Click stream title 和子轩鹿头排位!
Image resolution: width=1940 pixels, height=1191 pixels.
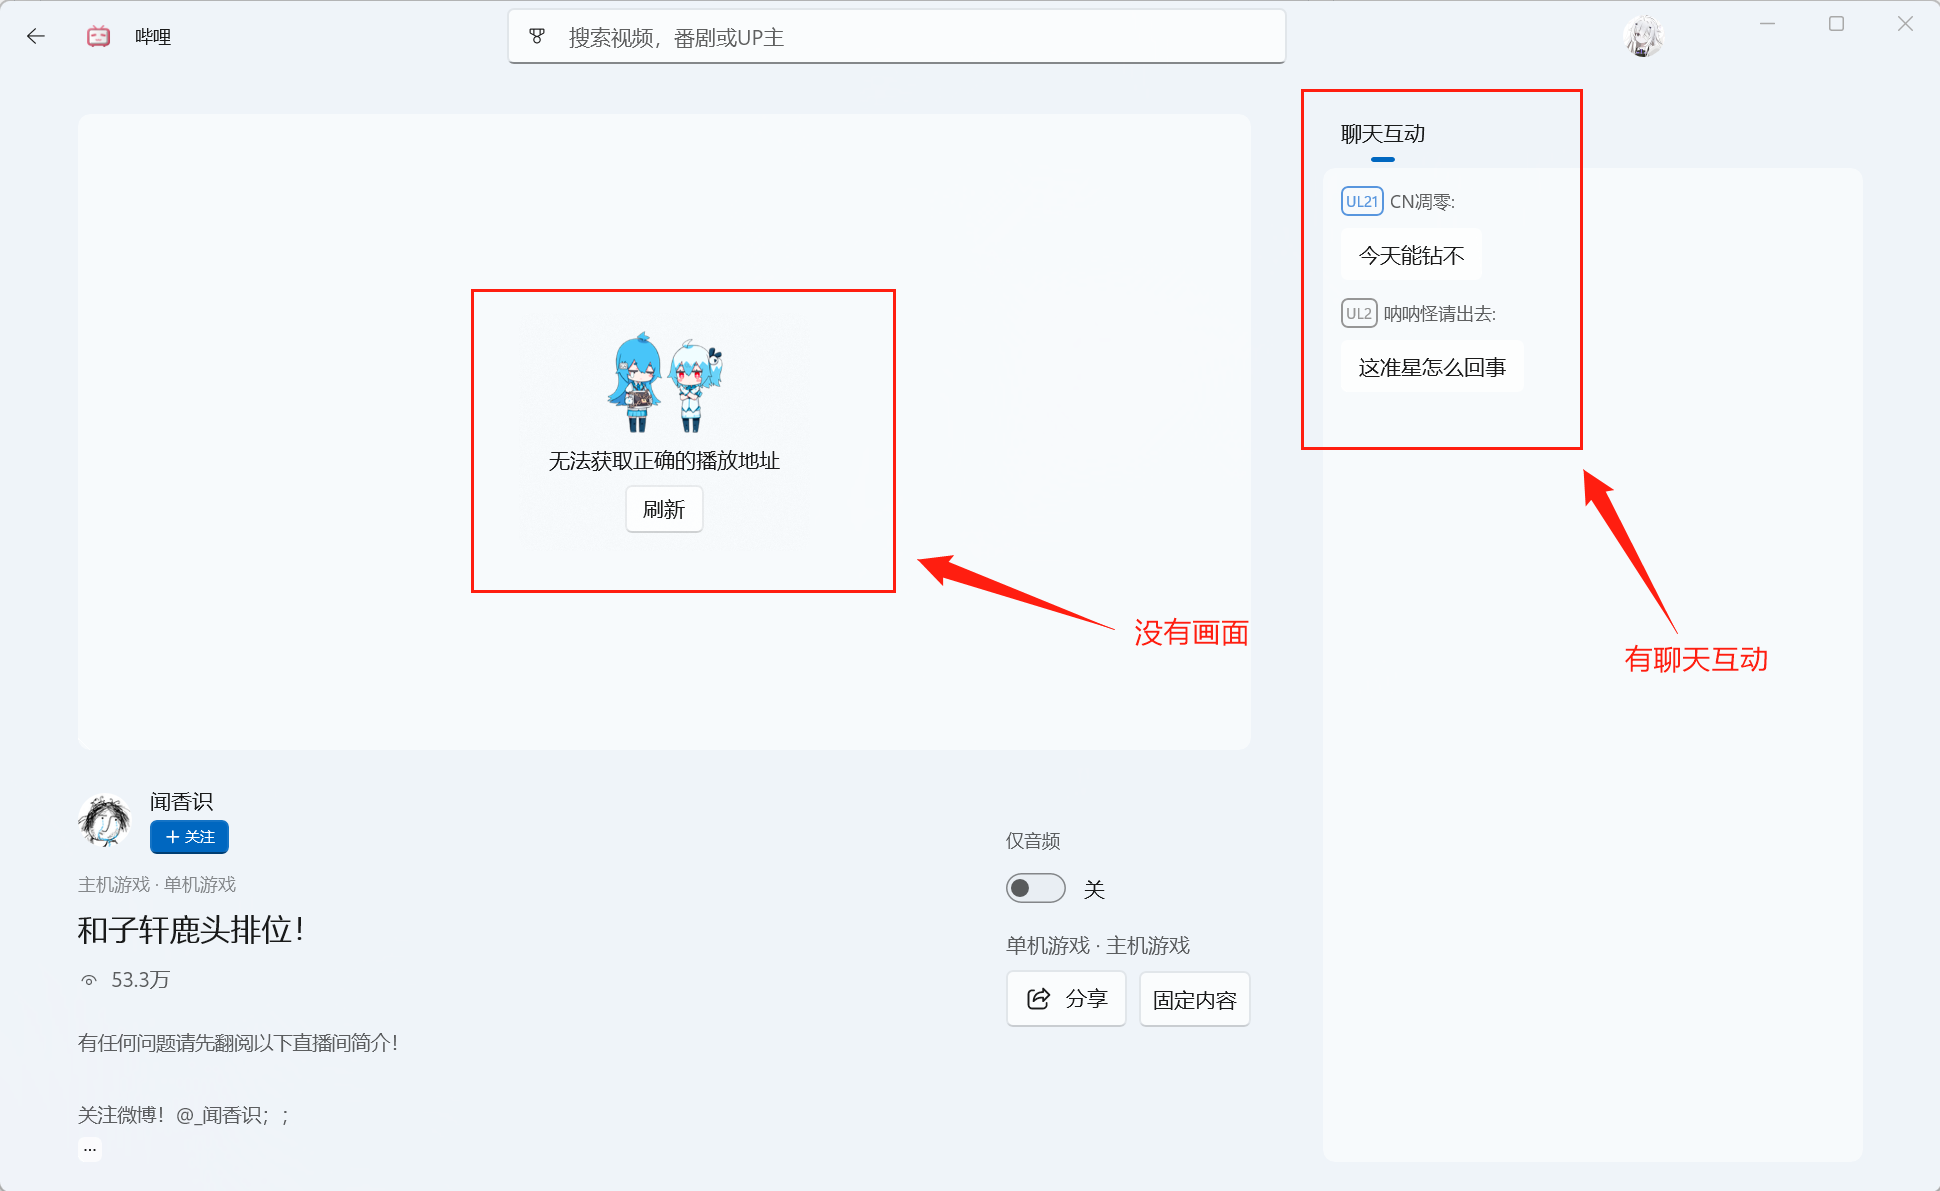coord(191,930)
